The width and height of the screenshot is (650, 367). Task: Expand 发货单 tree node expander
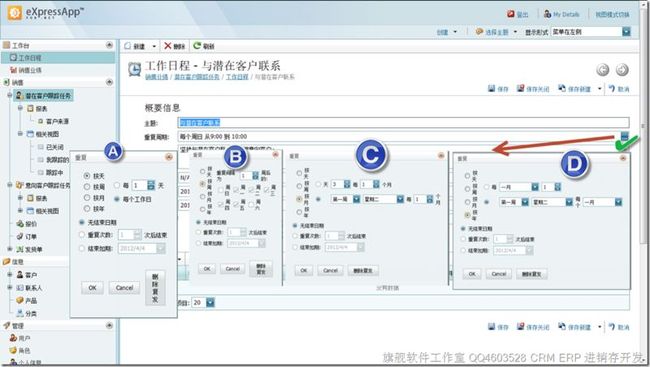[x=9, y=249]
